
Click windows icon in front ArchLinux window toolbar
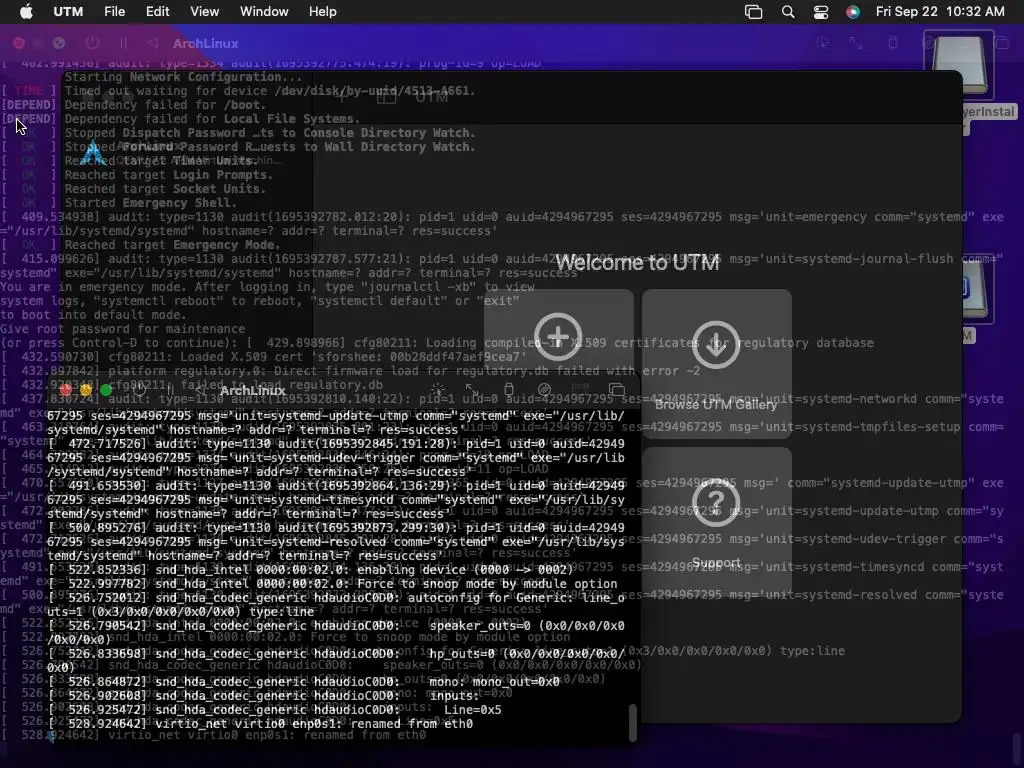tap(616, 390)
